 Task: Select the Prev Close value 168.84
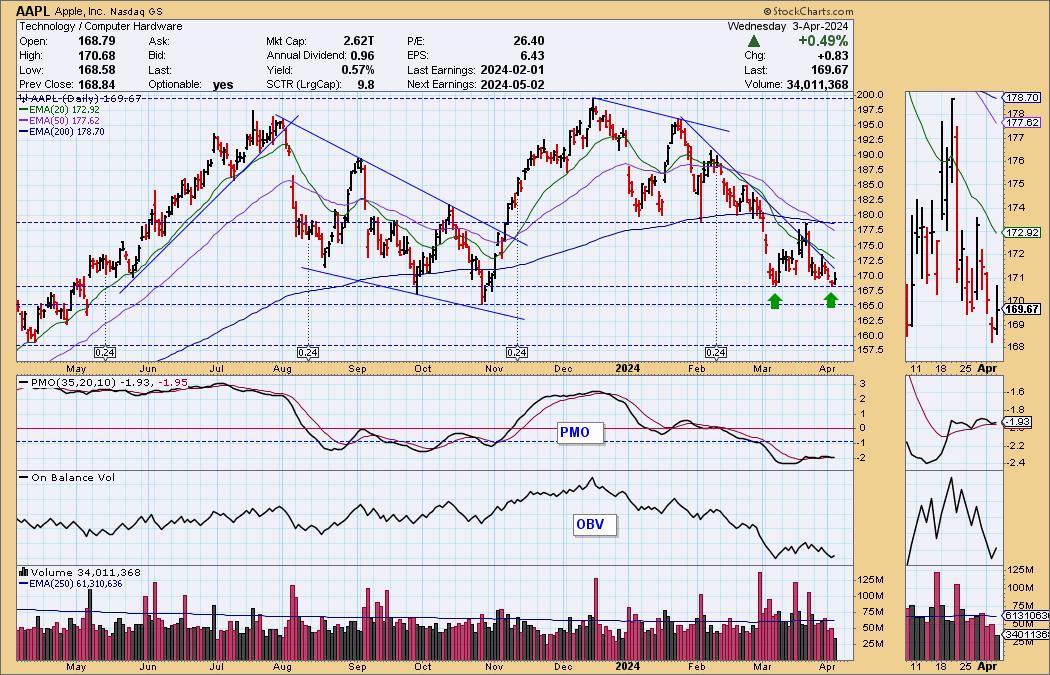coord(98,84)
